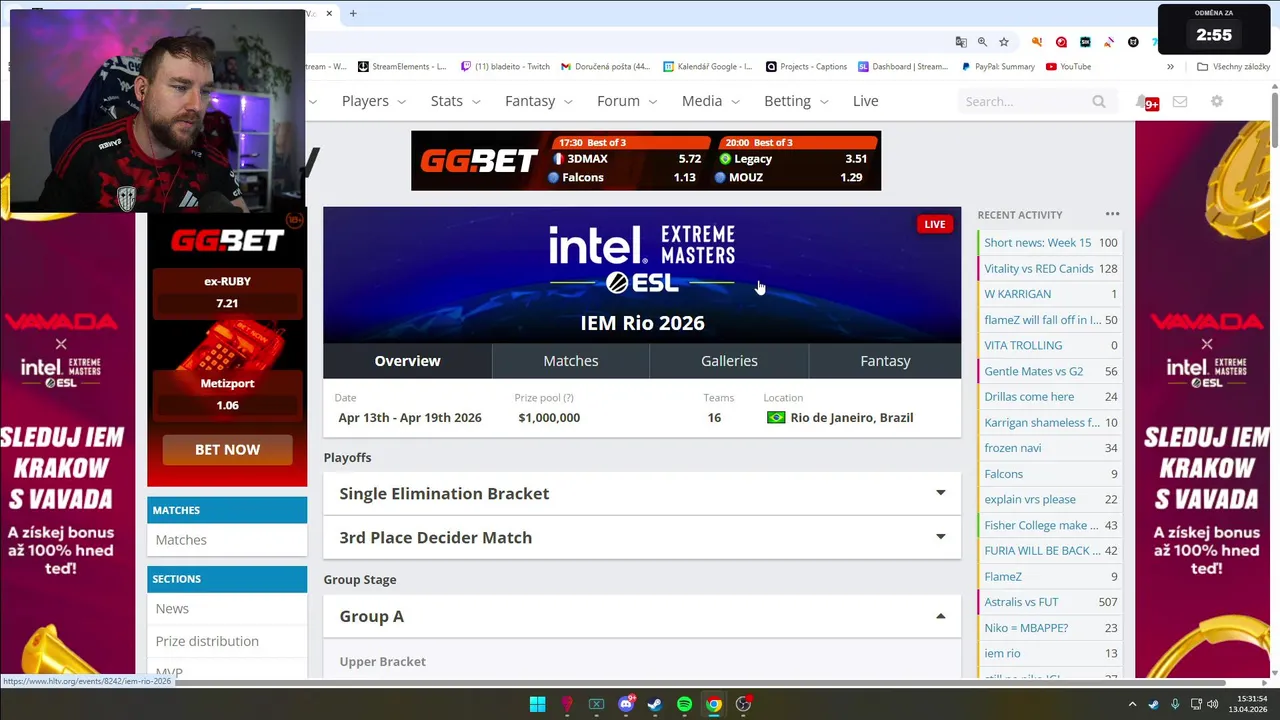Viewport: 1280px width, 720px height.
Task: Open the PayPal Summary bookmark
Action: point(998,67)
